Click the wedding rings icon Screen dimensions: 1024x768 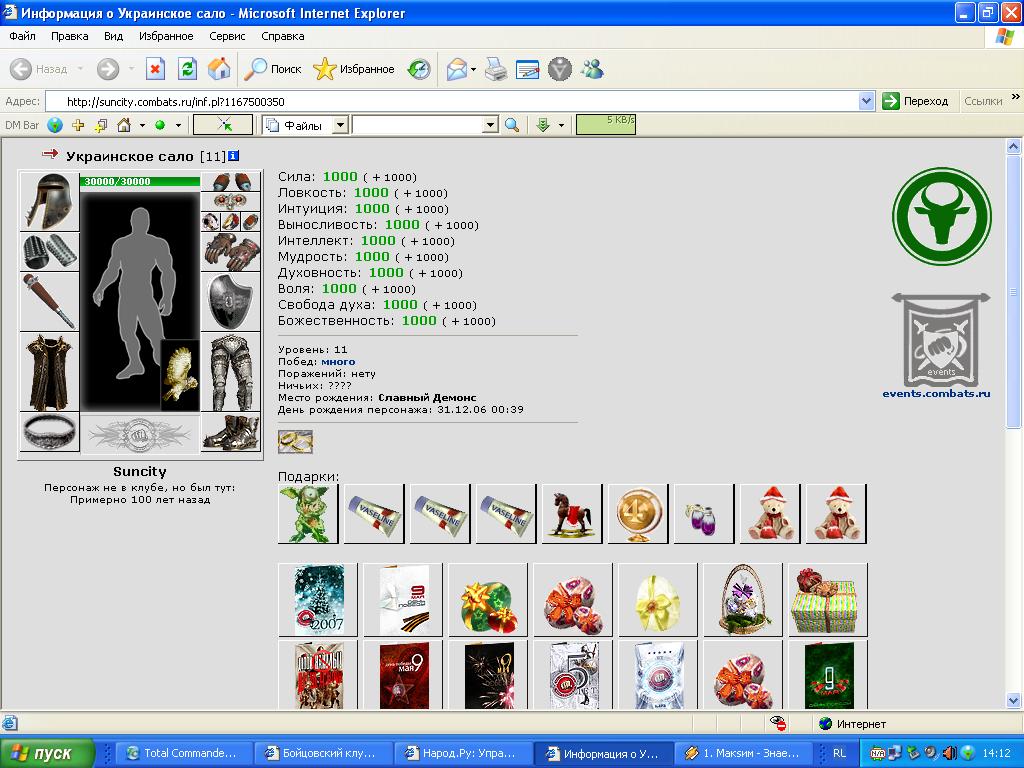click(x=295, y=441)
